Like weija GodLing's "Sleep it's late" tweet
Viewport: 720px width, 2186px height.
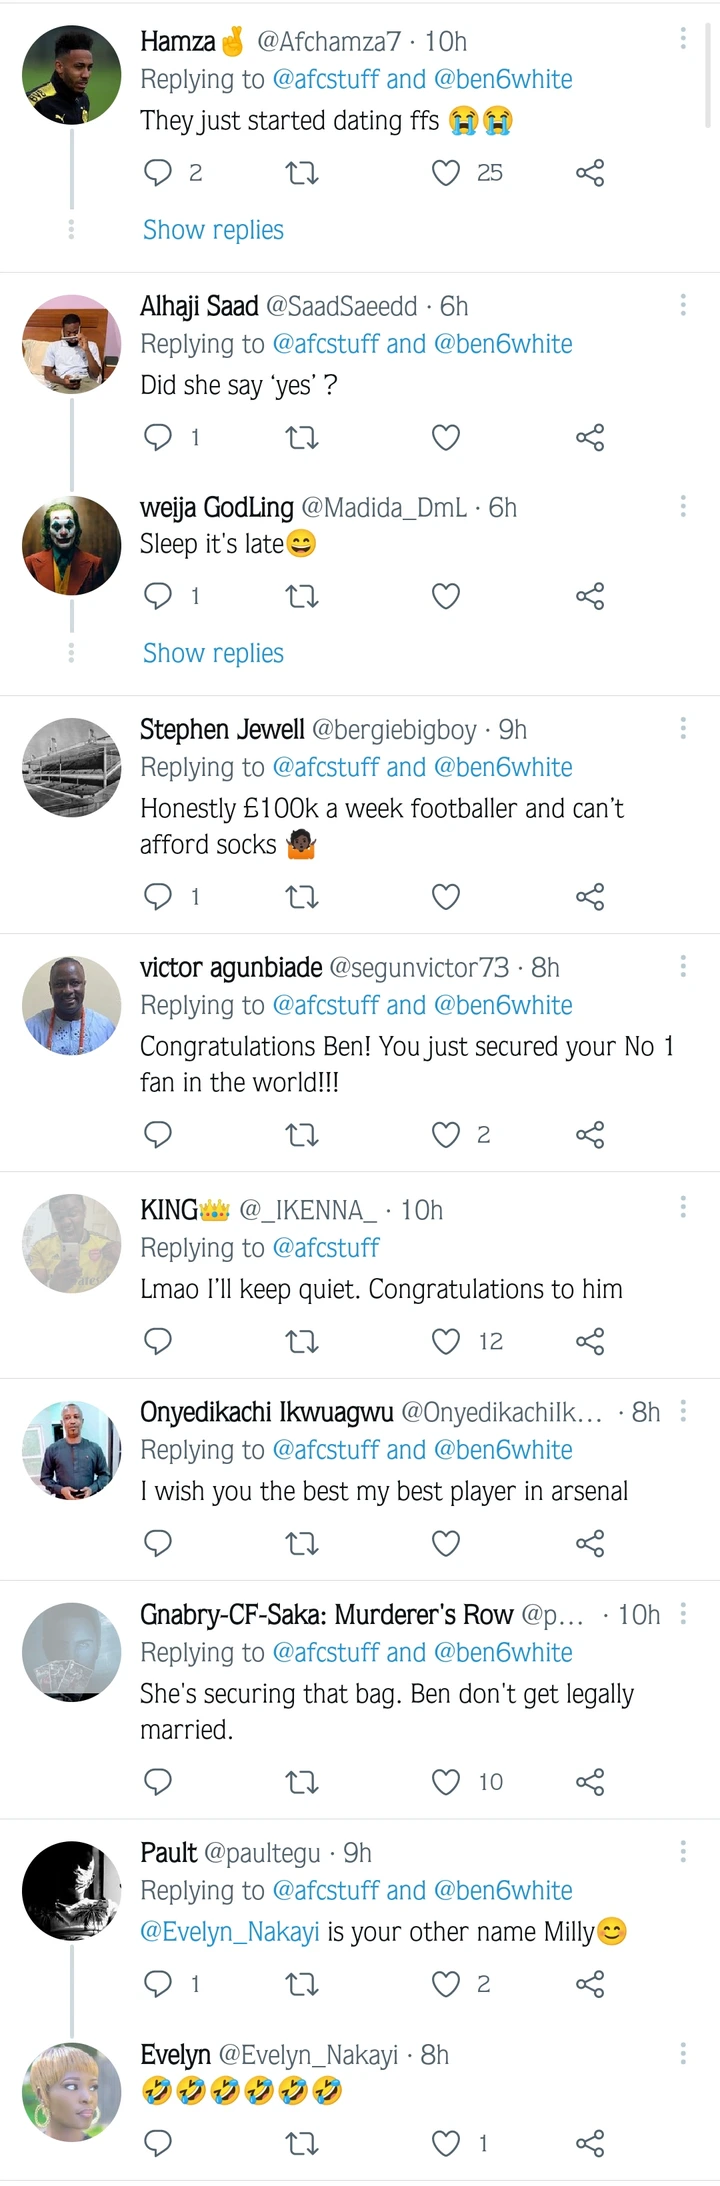point(446,596)
